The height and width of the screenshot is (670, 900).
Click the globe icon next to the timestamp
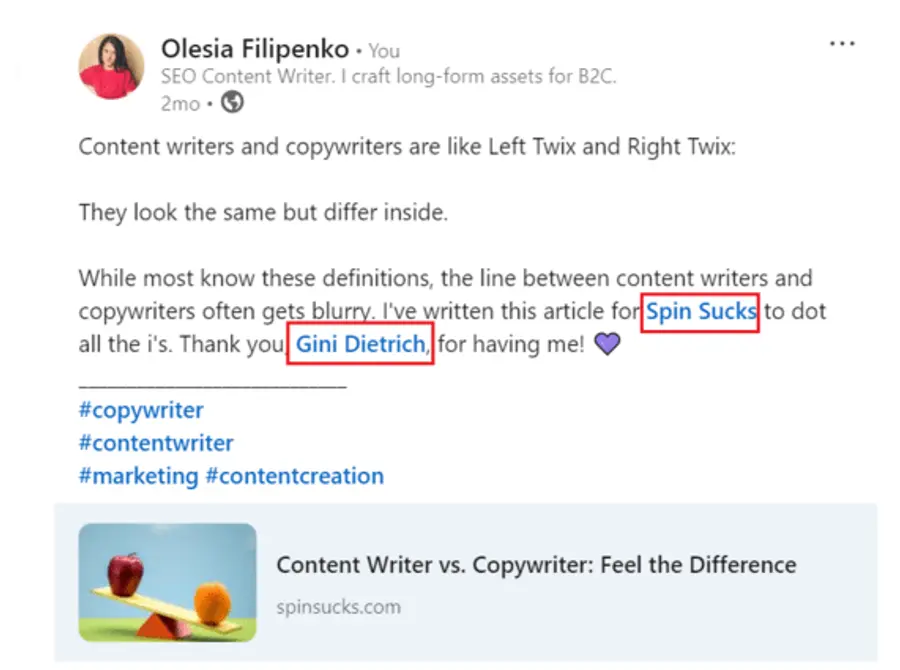230,102
